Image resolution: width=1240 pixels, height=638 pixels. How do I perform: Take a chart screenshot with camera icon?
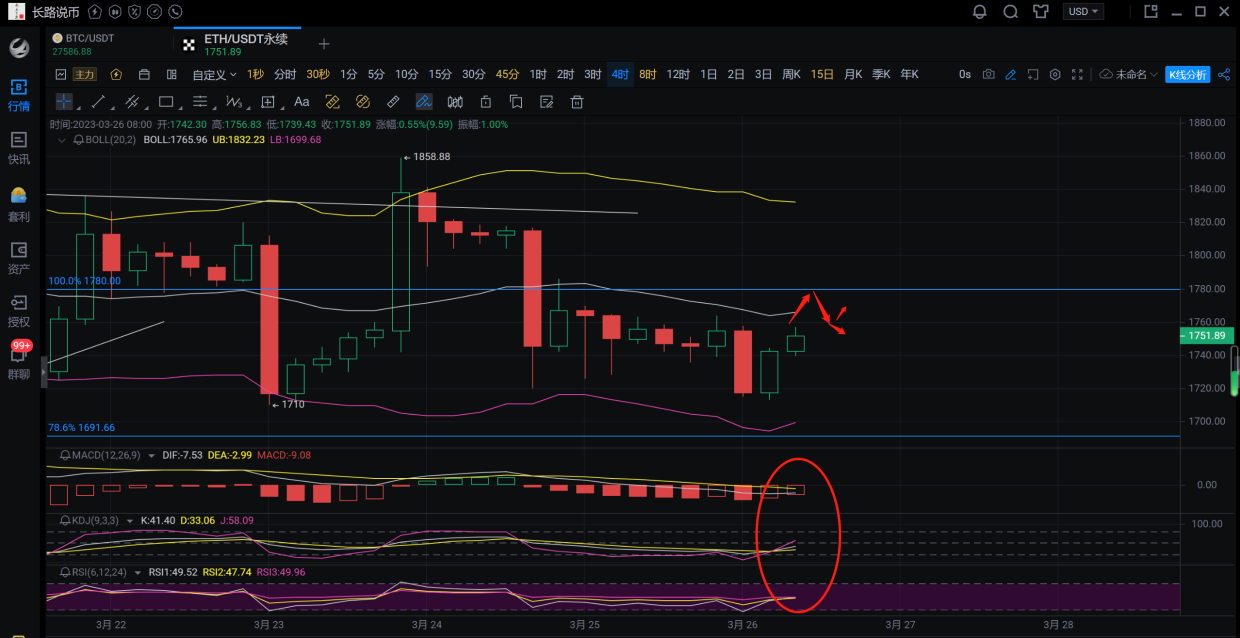(989, 74)
